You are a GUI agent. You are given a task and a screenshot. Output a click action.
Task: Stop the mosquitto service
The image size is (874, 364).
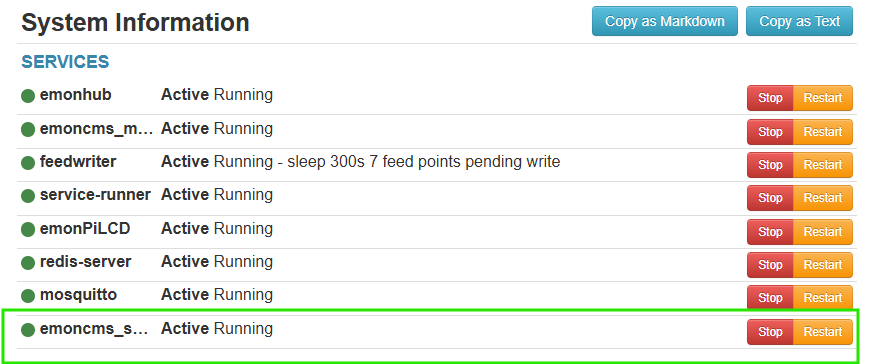pyautogui.click(x=770, y=298)
